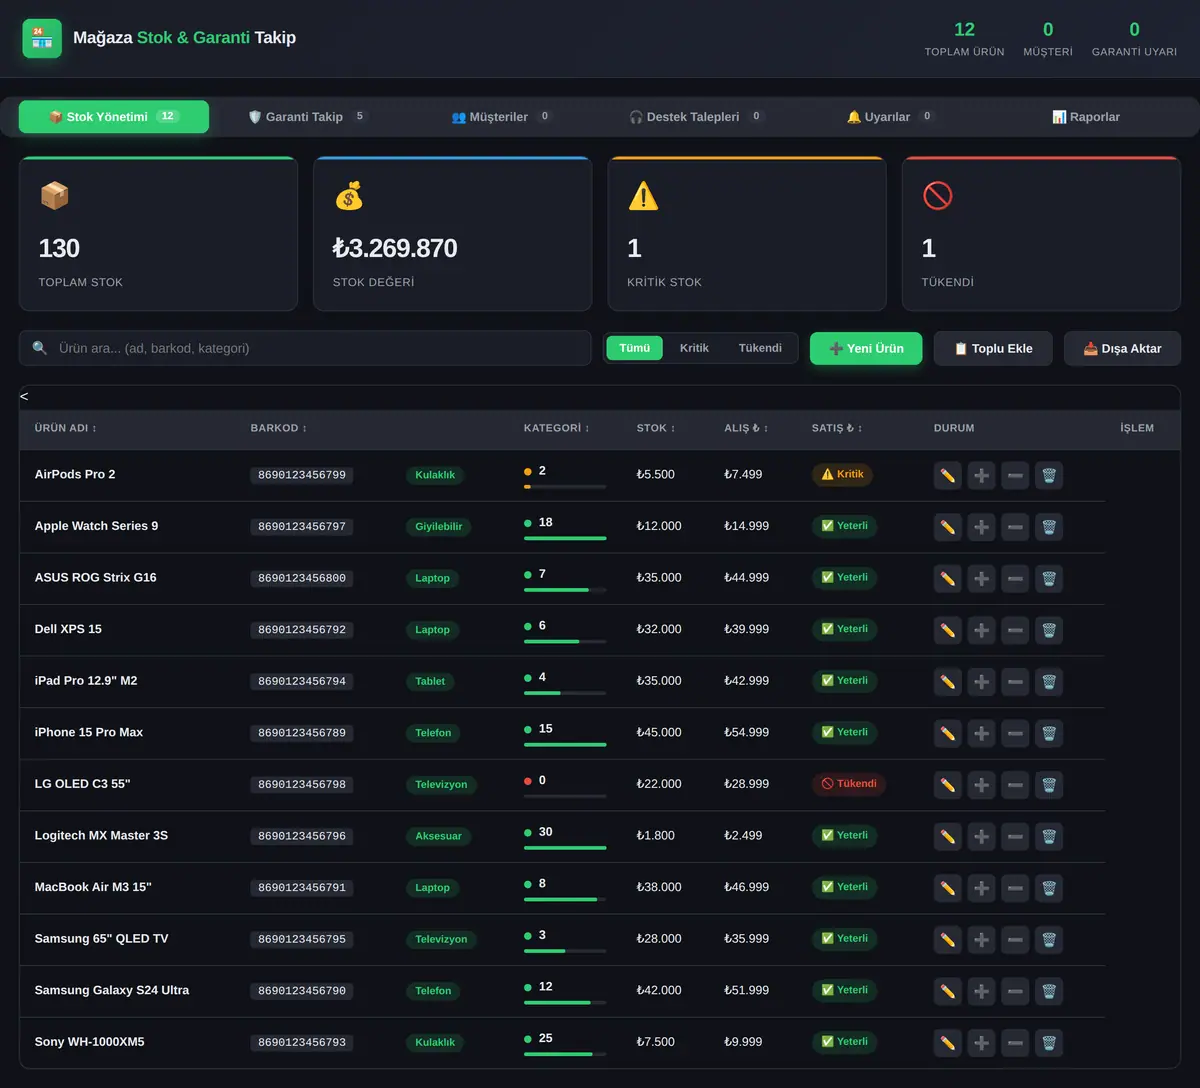Click the Tükendi badge on LG OLED row
The width and height of the screenshot is (1200, 1088).
click(849, 784)
